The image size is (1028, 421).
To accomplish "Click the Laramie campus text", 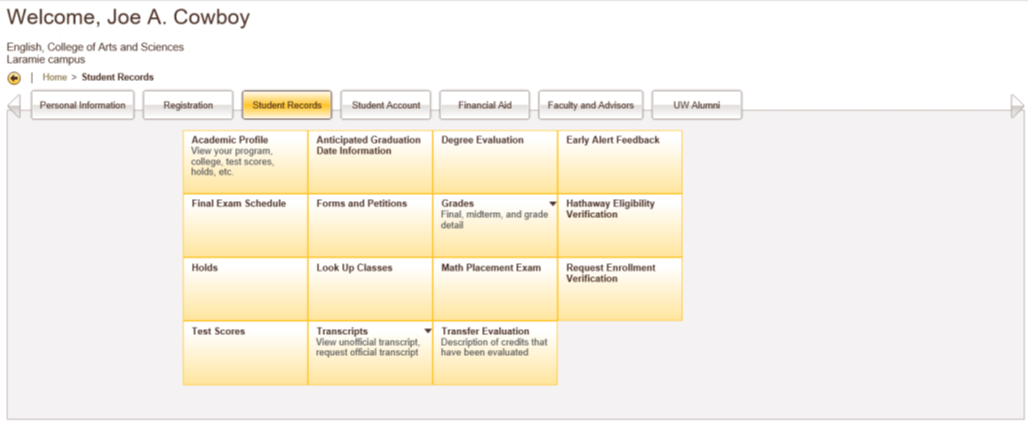I will (46, 60).
